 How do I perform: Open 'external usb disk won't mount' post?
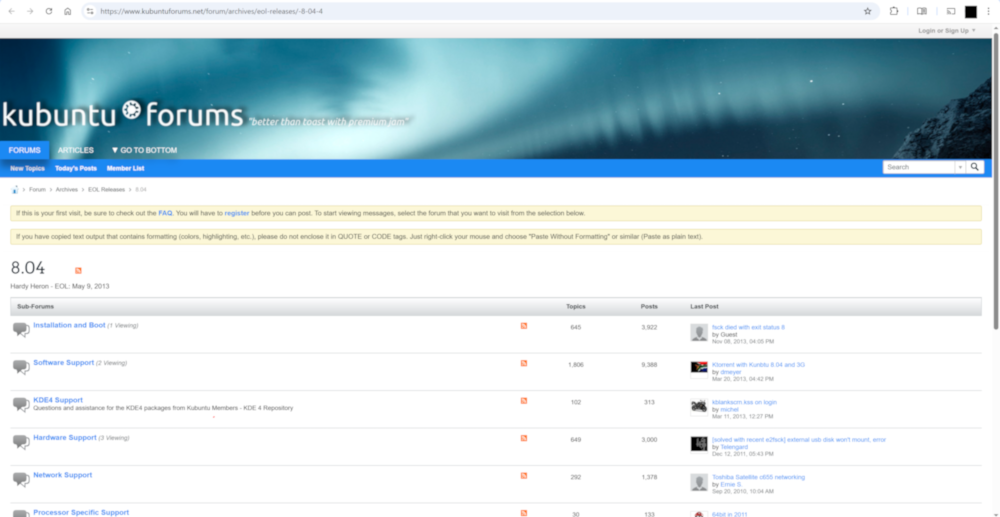(x=798, y=440)
